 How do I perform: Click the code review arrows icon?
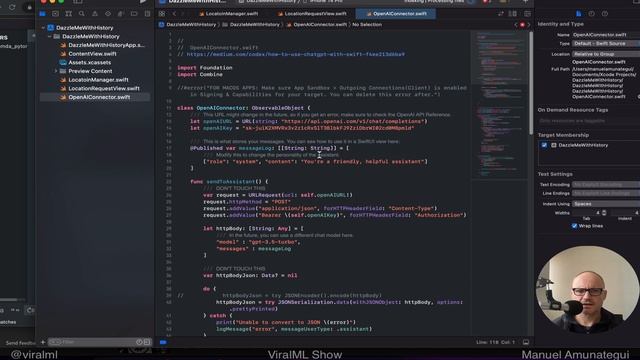coord(501,14)
